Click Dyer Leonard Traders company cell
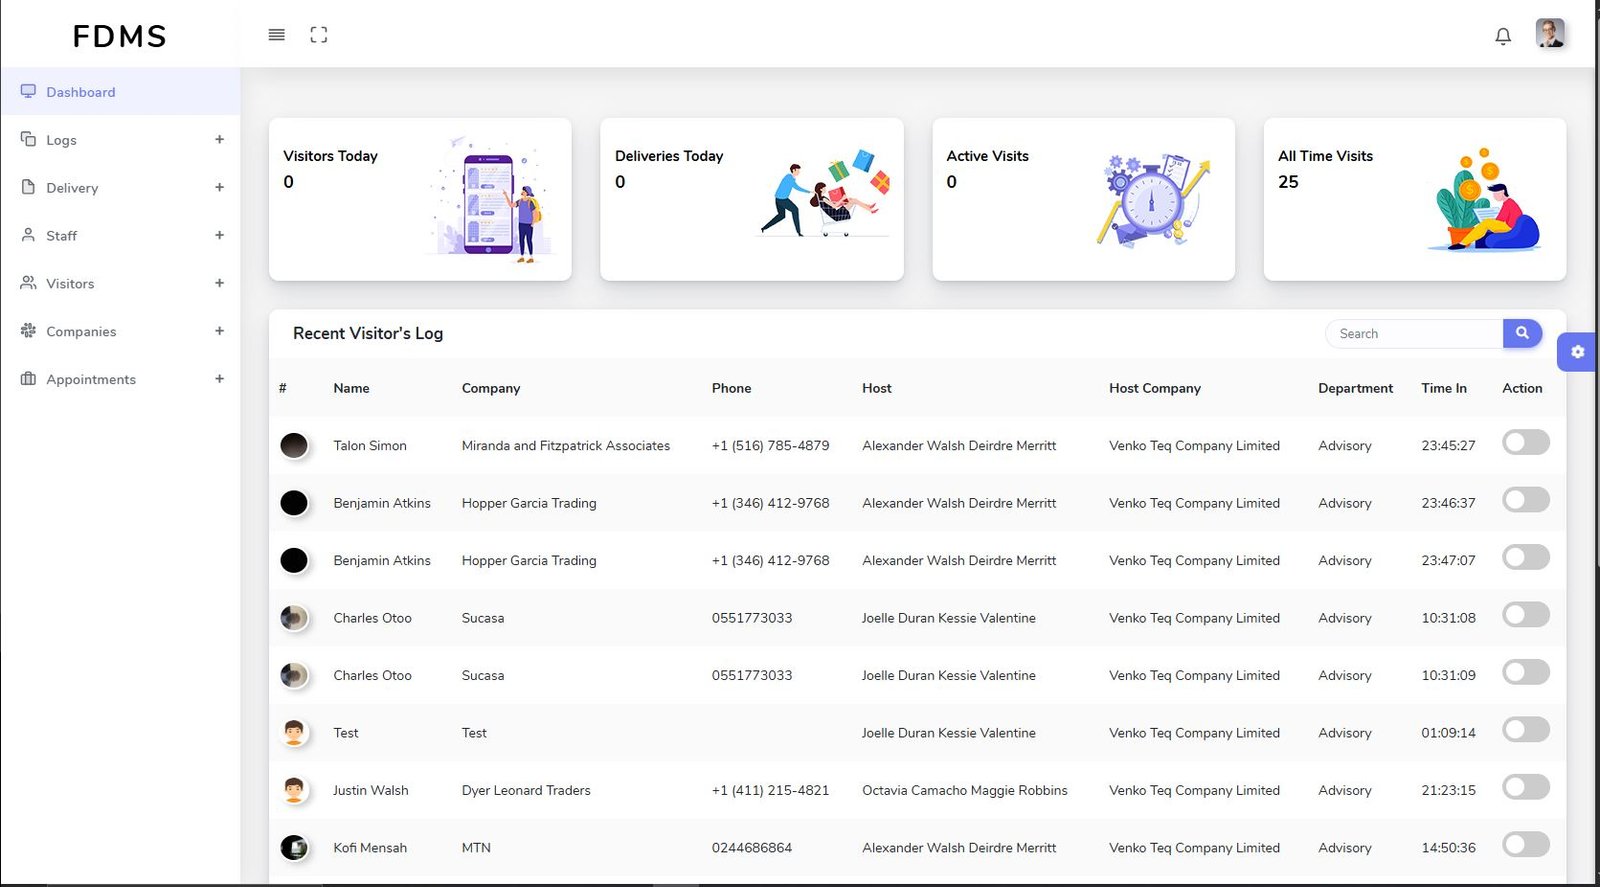 point(526,791)
